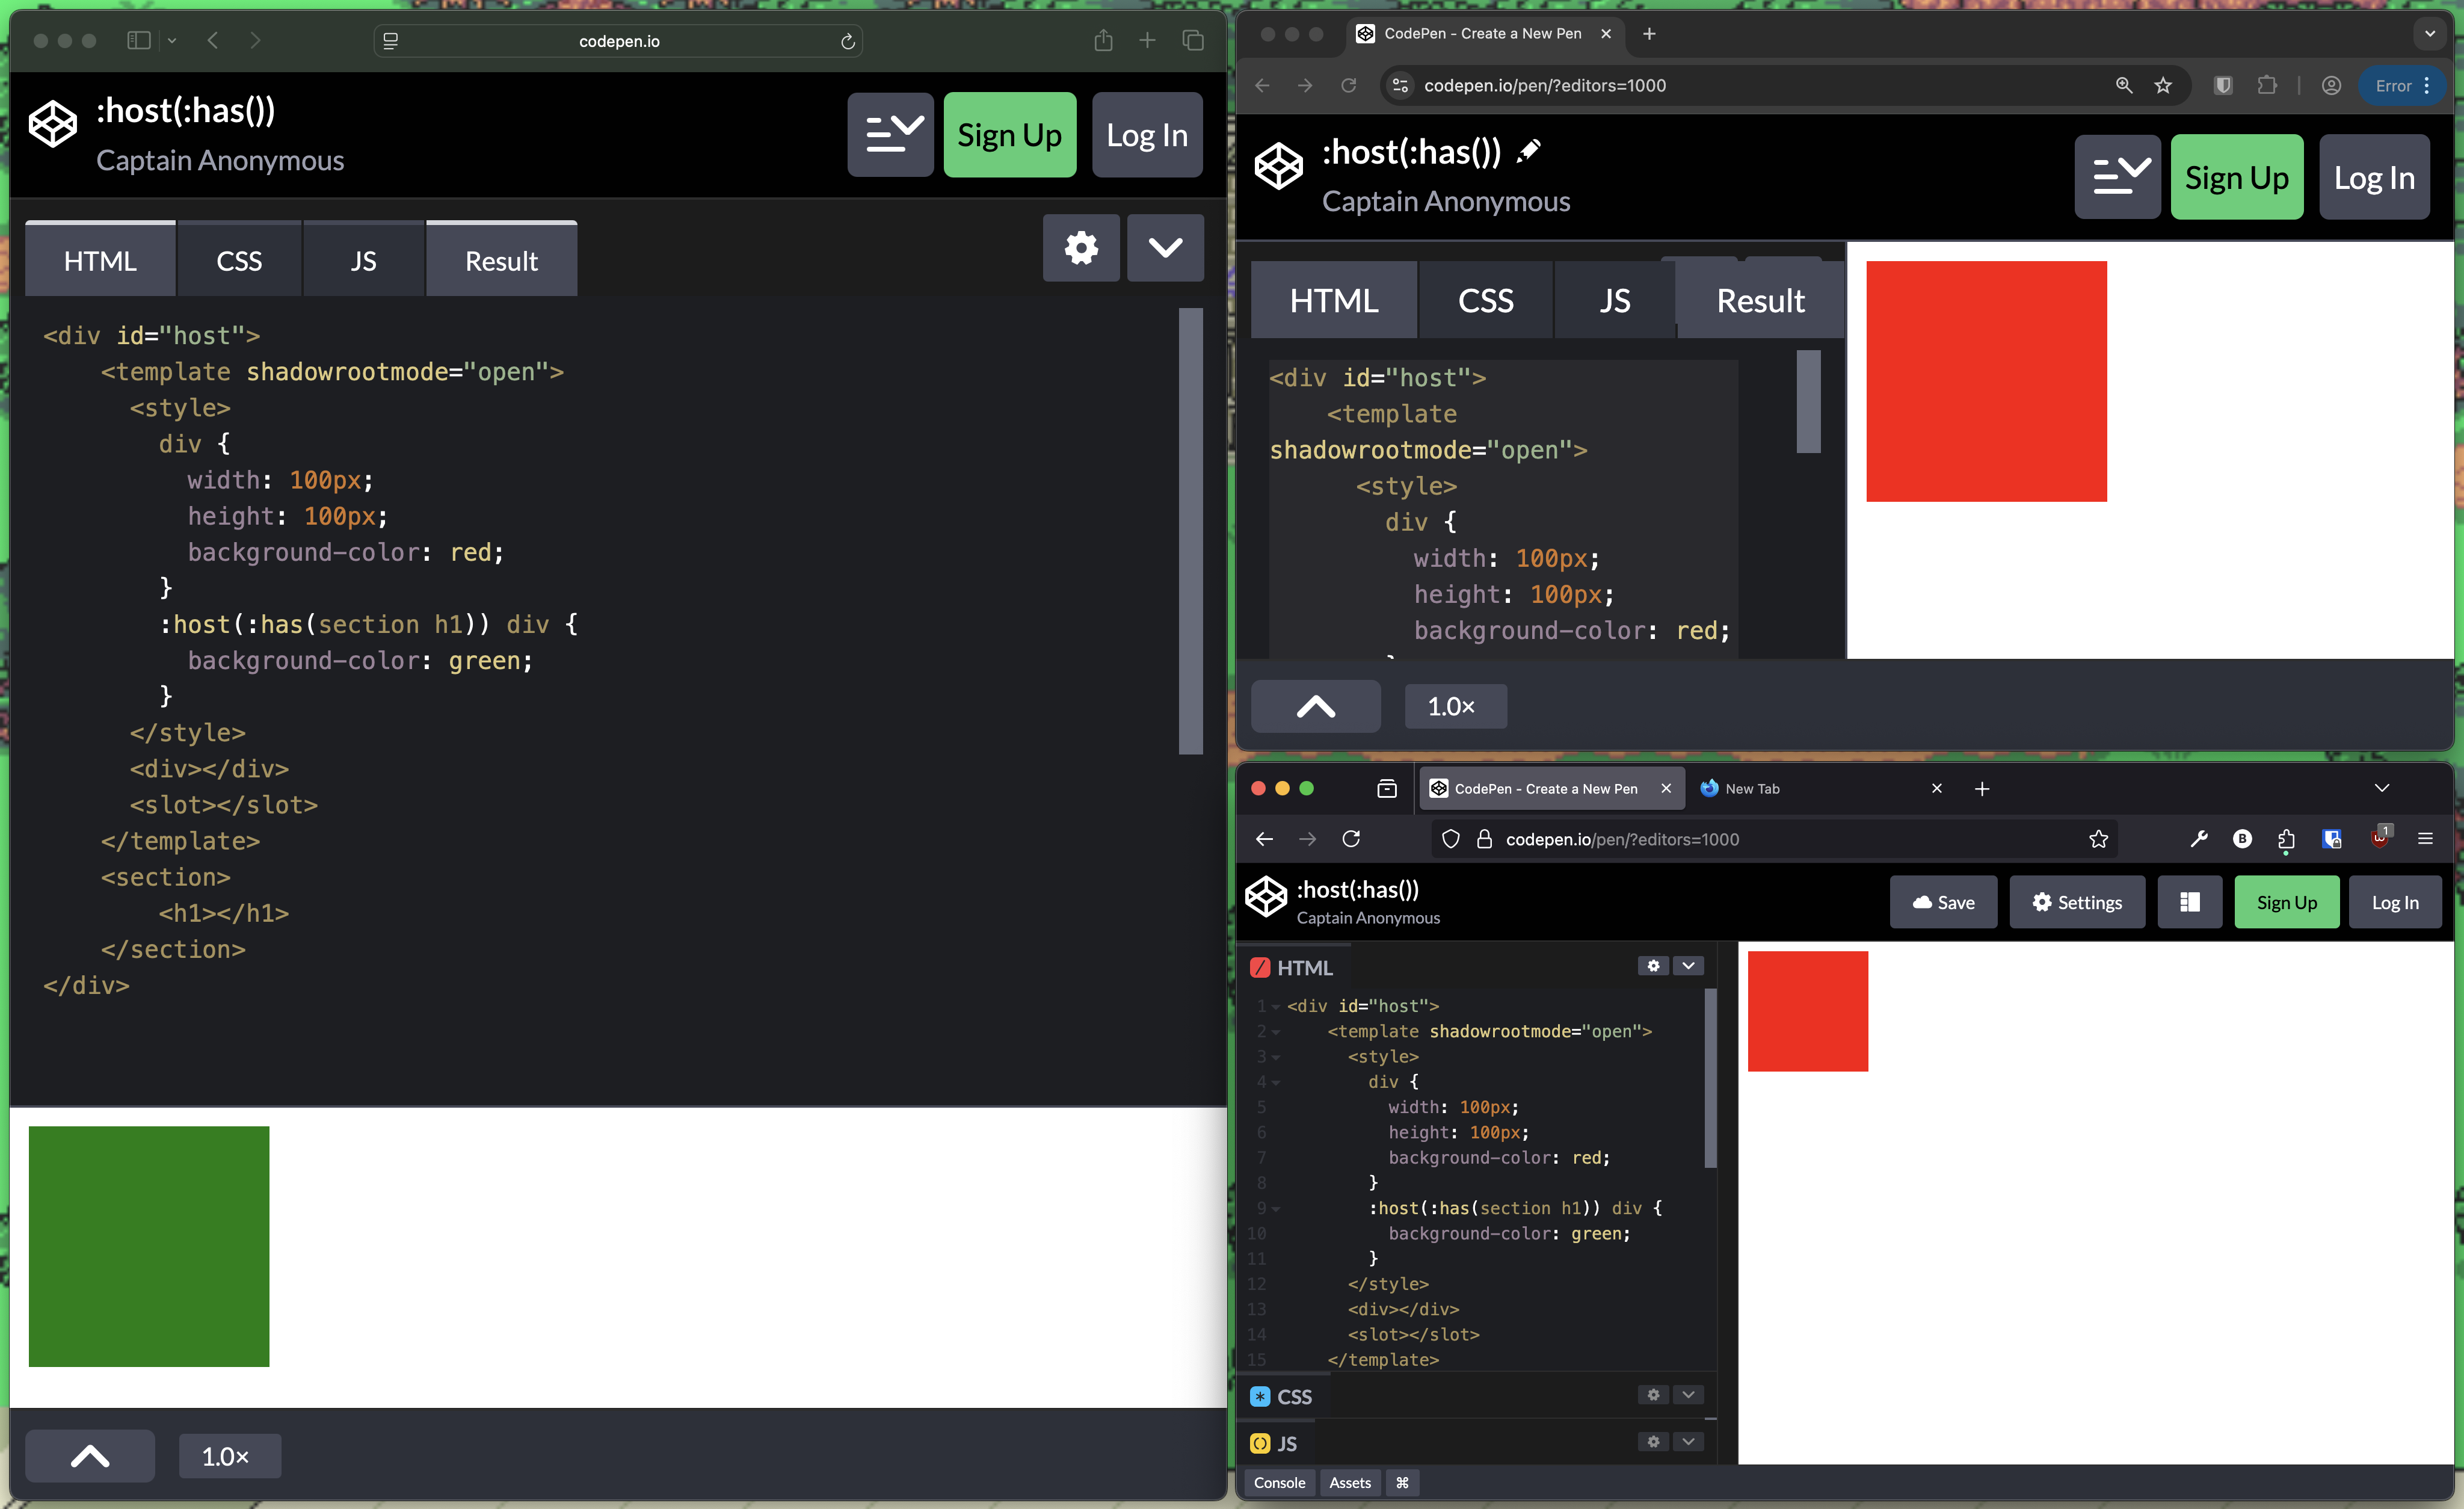2464x1509 pixels.
Task: Click Sign Up in the Chrome CodePen header
Action: (x=2236, y=177)
